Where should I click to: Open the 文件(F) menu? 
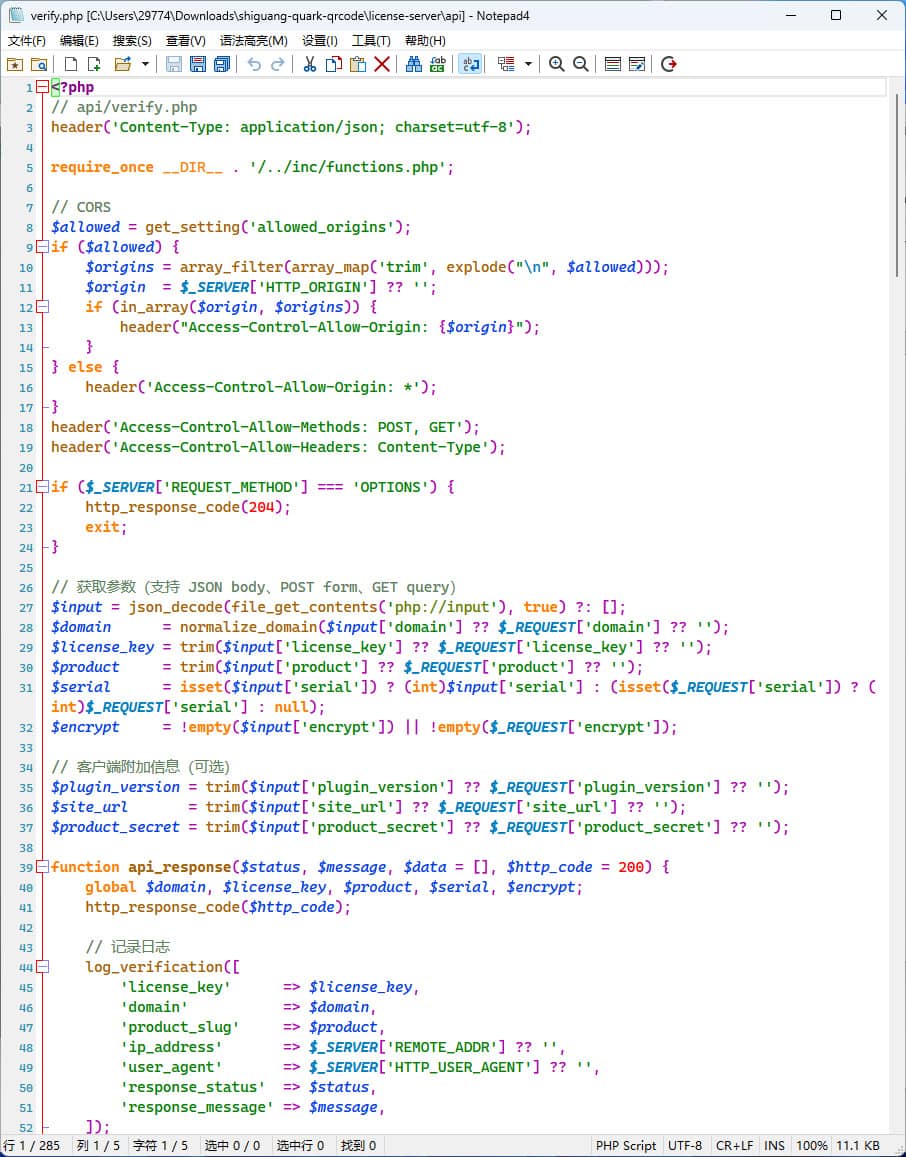point(27,41)
